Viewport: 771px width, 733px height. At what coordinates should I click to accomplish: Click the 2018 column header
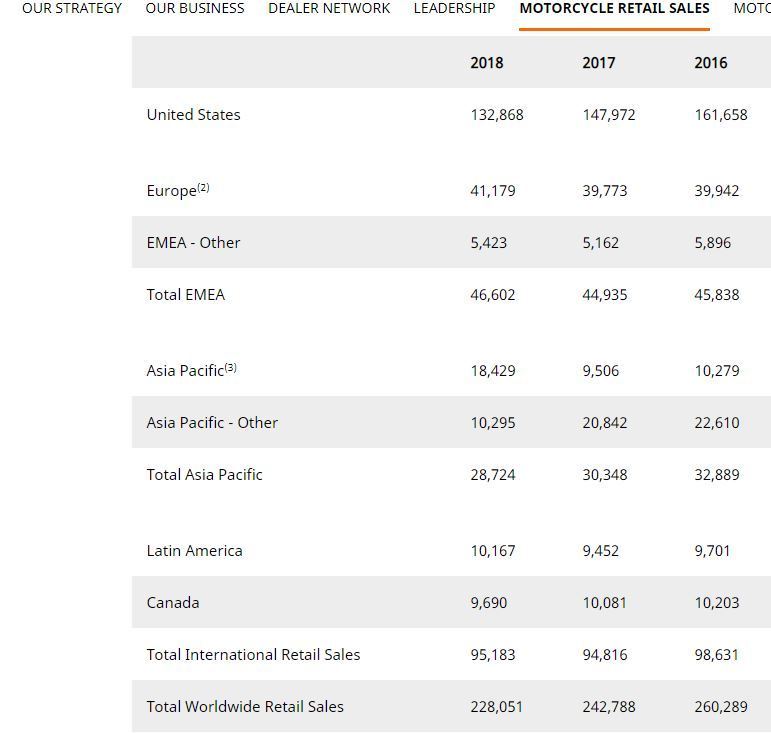pos(487,63)
